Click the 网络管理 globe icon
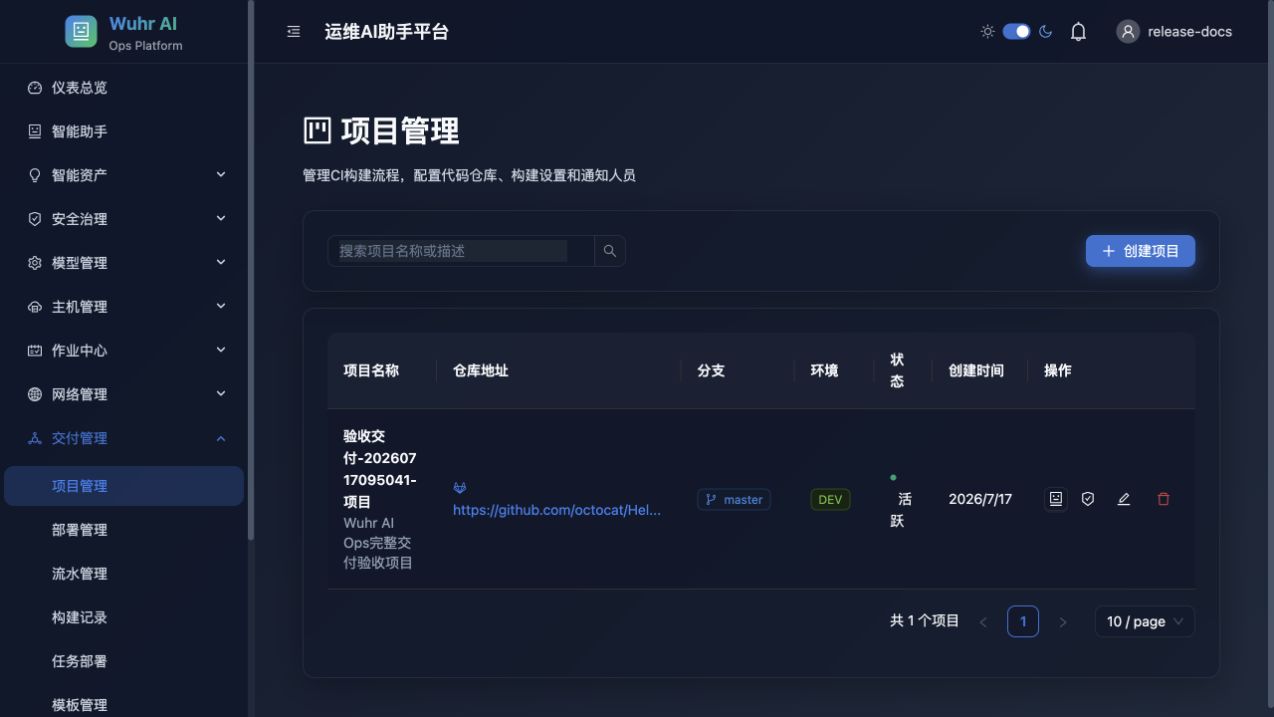This screenshot has width=1274, height=717. (35, 395)
